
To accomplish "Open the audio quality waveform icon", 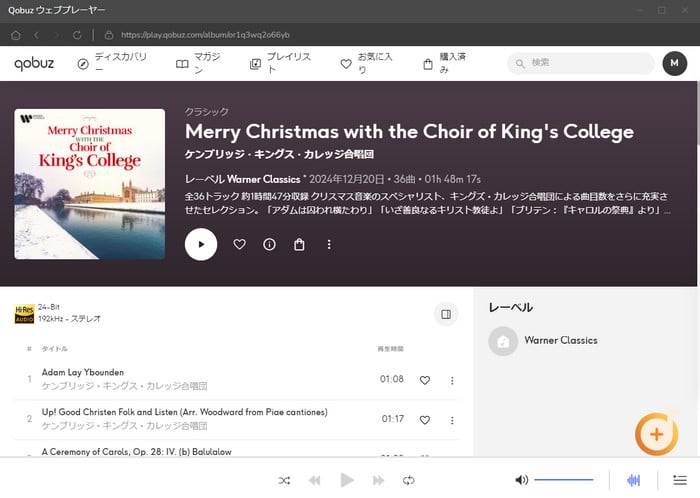I will pos(633,480).
